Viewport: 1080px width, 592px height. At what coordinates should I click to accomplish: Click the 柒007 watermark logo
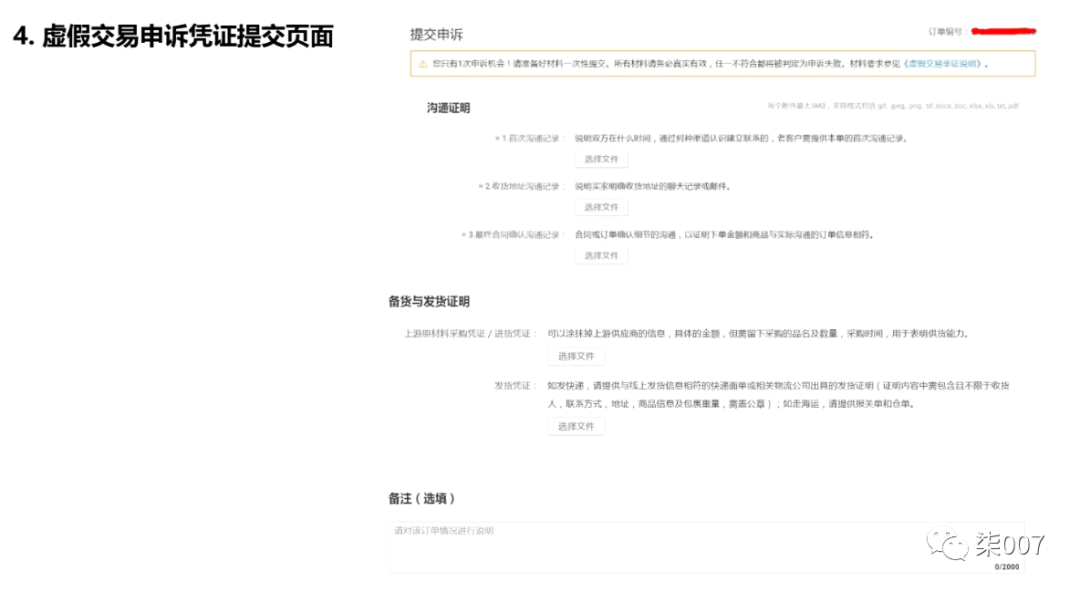pos(983,545)
